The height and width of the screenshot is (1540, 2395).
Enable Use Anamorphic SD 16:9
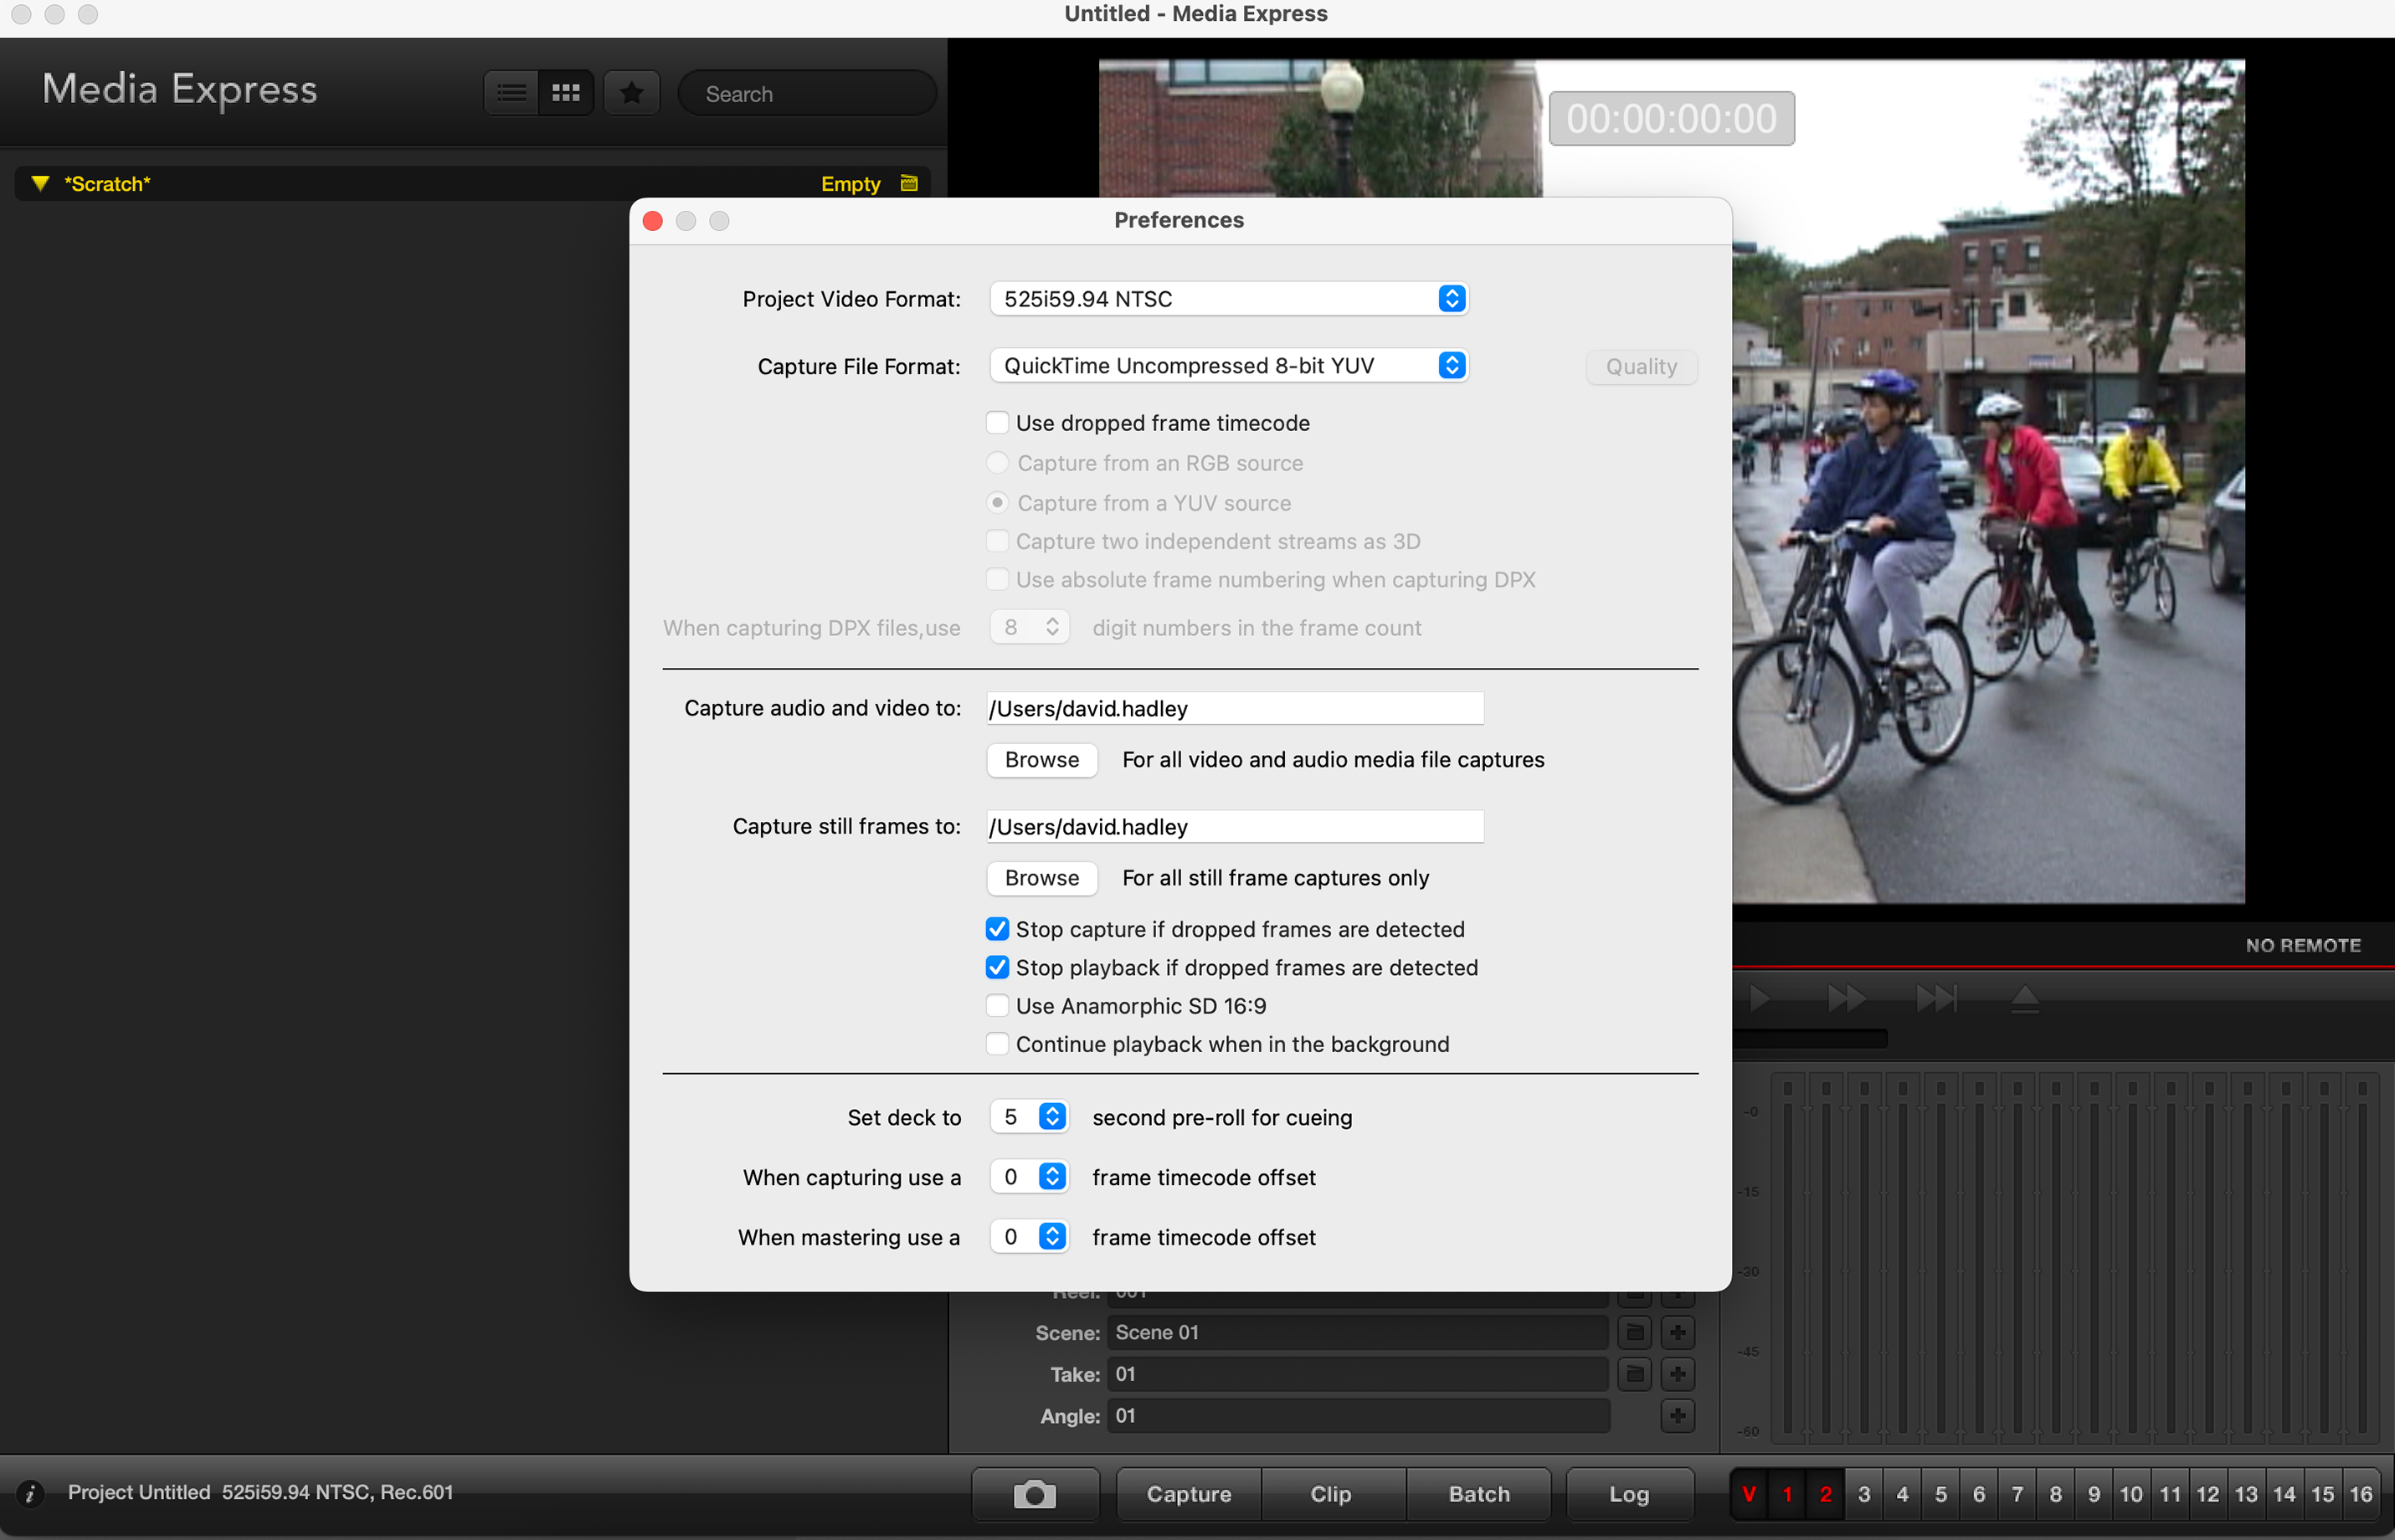(x=997, y=1006)
